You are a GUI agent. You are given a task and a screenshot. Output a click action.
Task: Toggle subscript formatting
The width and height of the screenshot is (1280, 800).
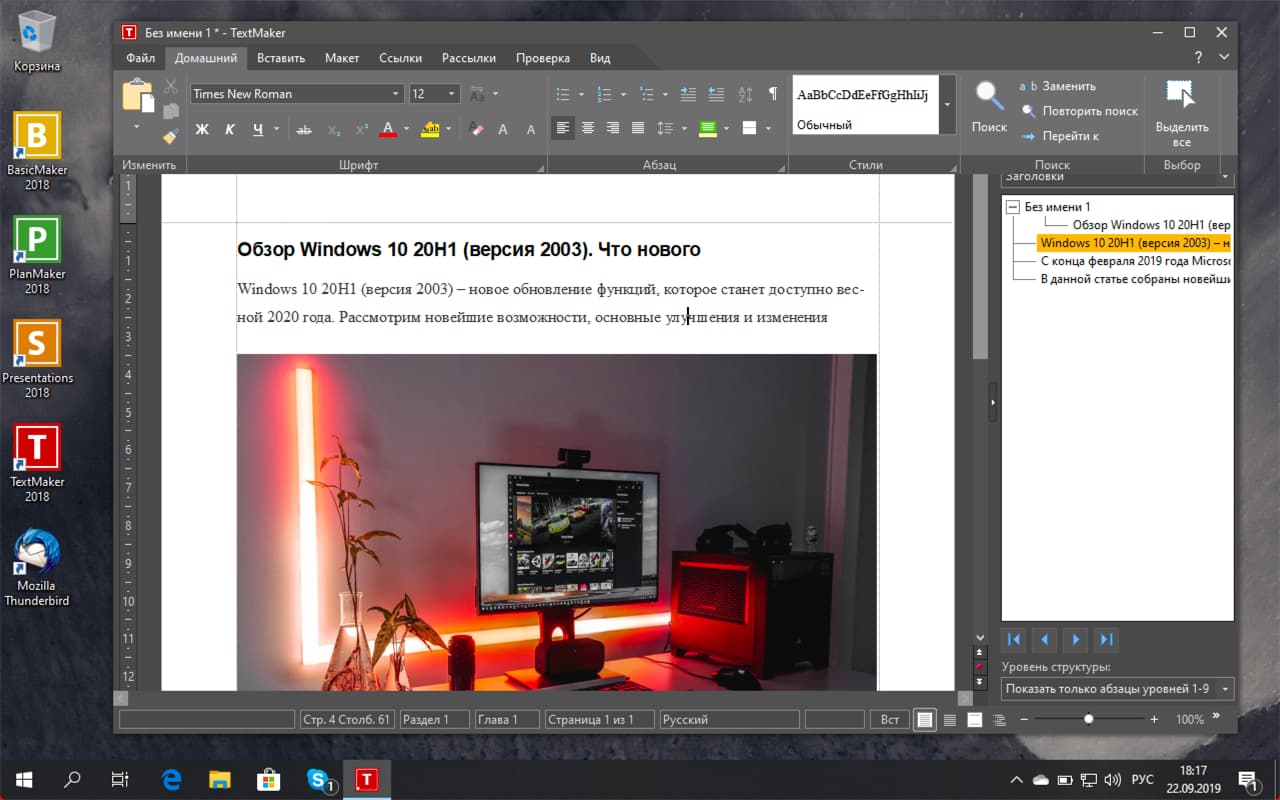(x=334, y=129)
